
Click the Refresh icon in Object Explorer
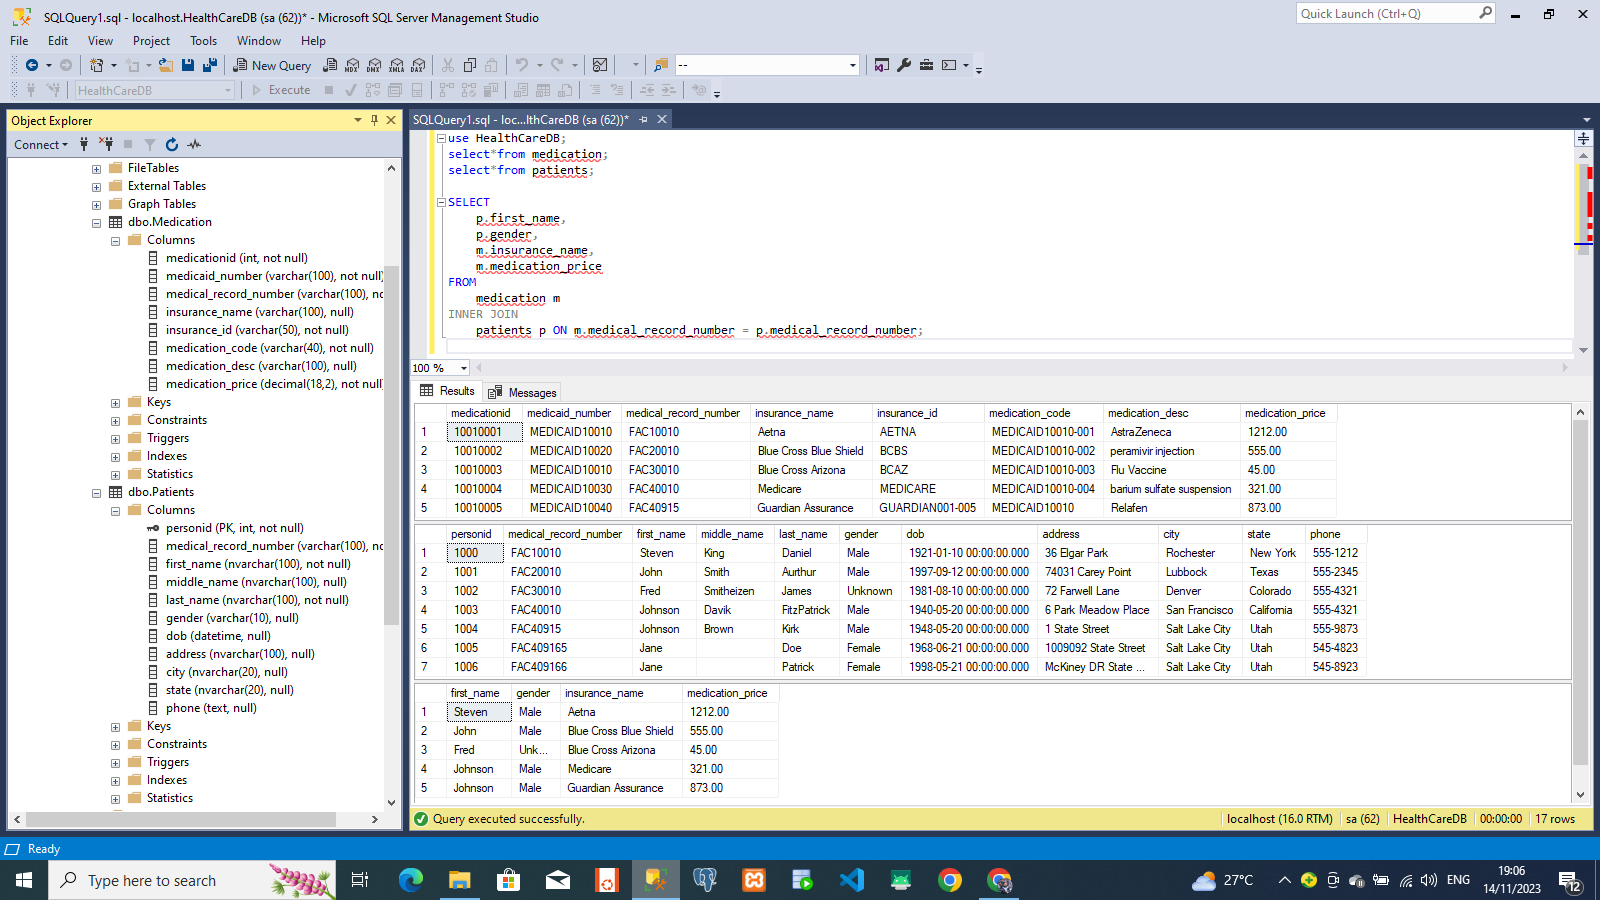point(172,145)
